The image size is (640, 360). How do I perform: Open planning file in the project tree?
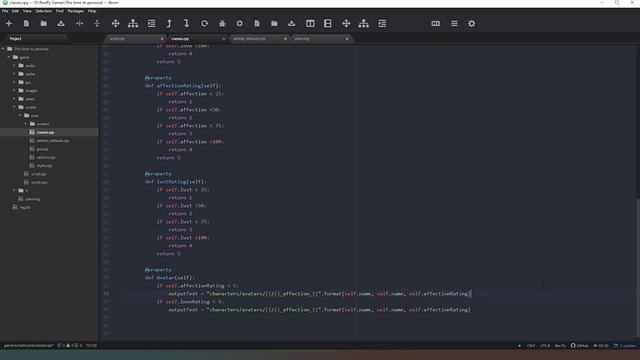point(32,199)
